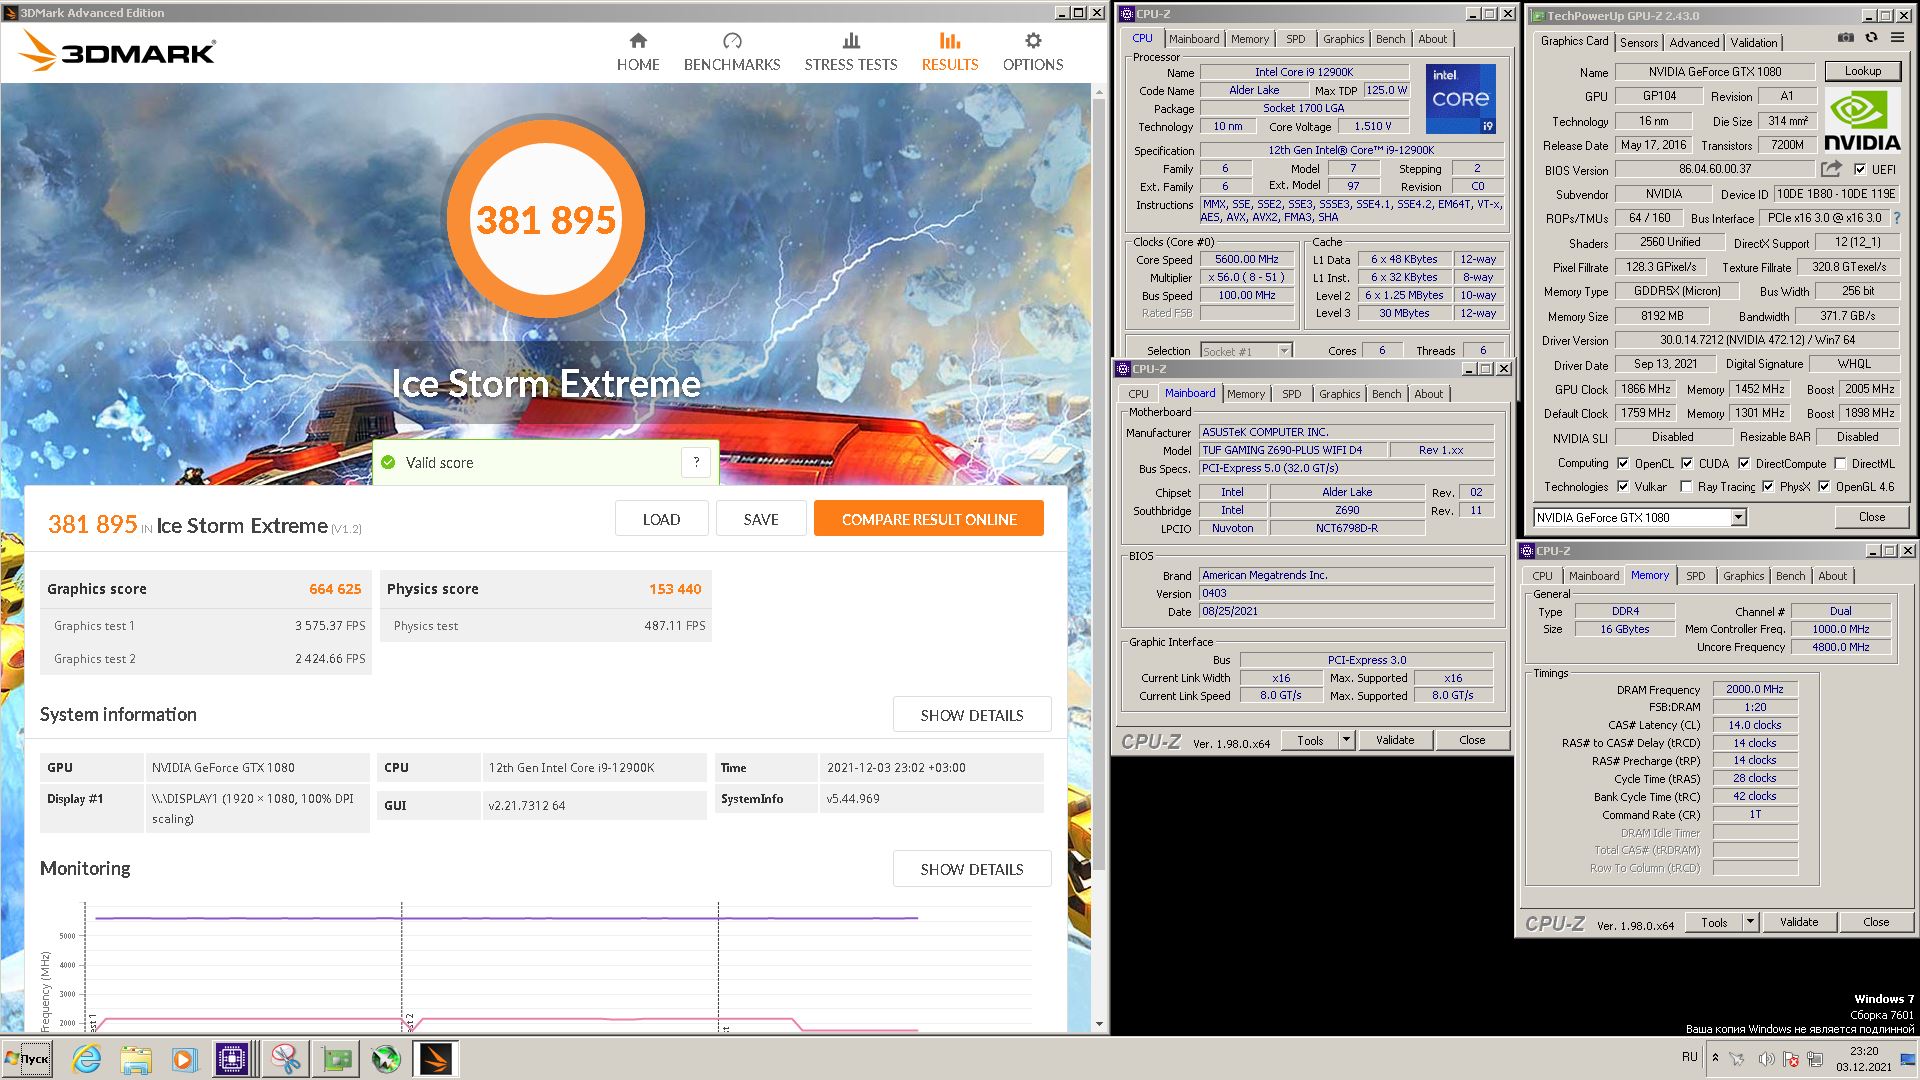
Task: Open the SPD tab in the top CPU-Z window
Action: click(x=1296, y=39)
